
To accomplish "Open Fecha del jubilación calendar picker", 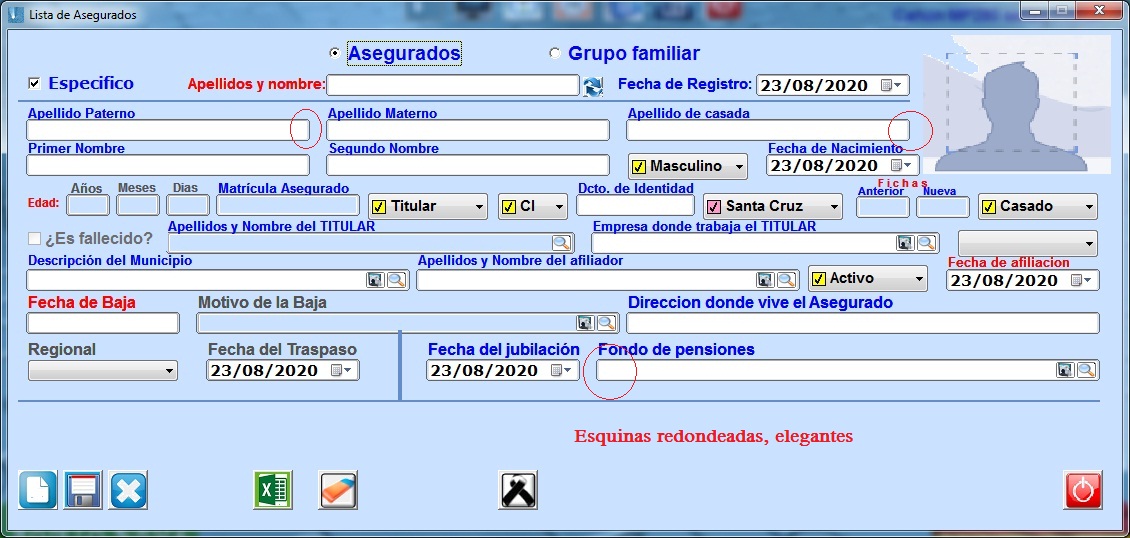I will pyautogui.click(x=561, y=370).
